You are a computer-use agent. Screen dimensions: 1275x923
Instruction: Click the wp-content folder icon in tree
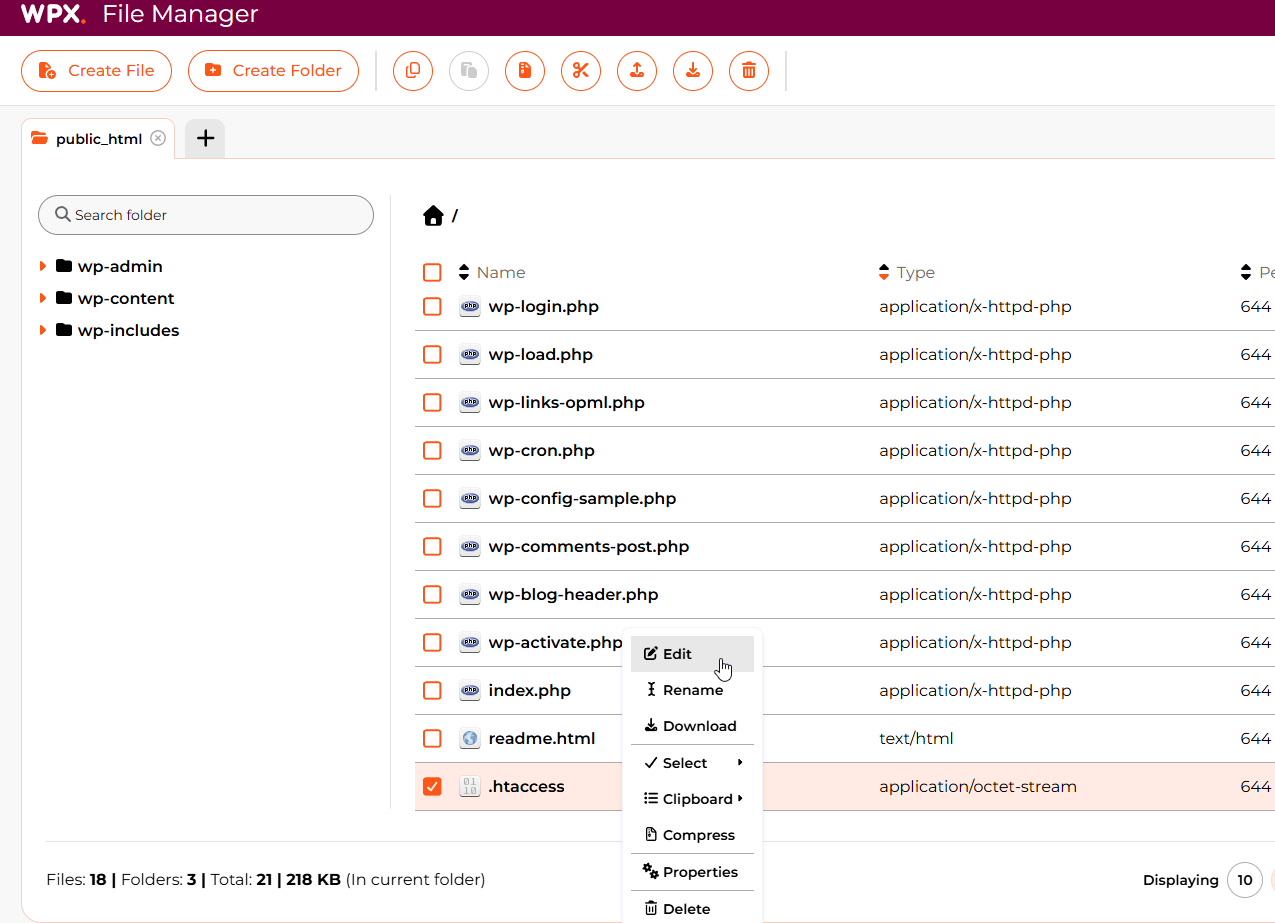(x=65, y=298)
